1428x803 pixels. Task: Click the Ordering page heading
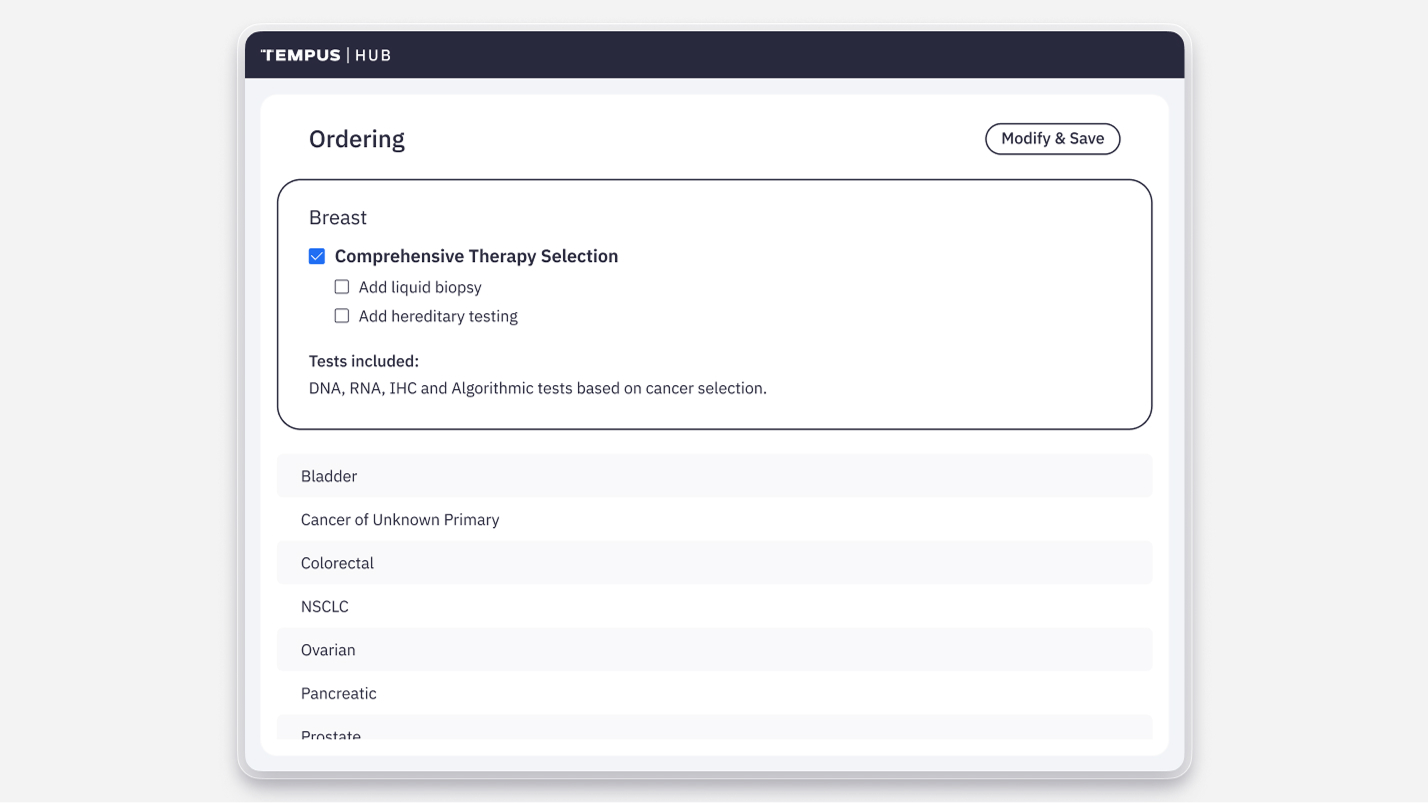point(357,139)
